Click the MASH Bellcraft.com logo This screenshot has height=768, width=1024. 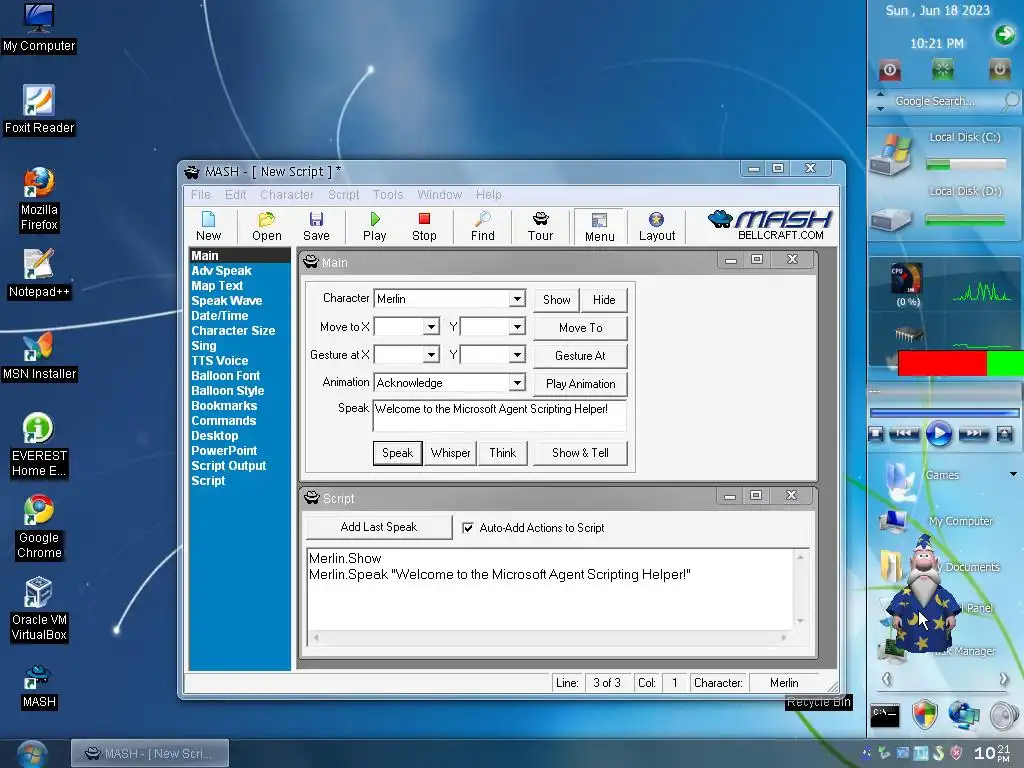pos(770,225)
